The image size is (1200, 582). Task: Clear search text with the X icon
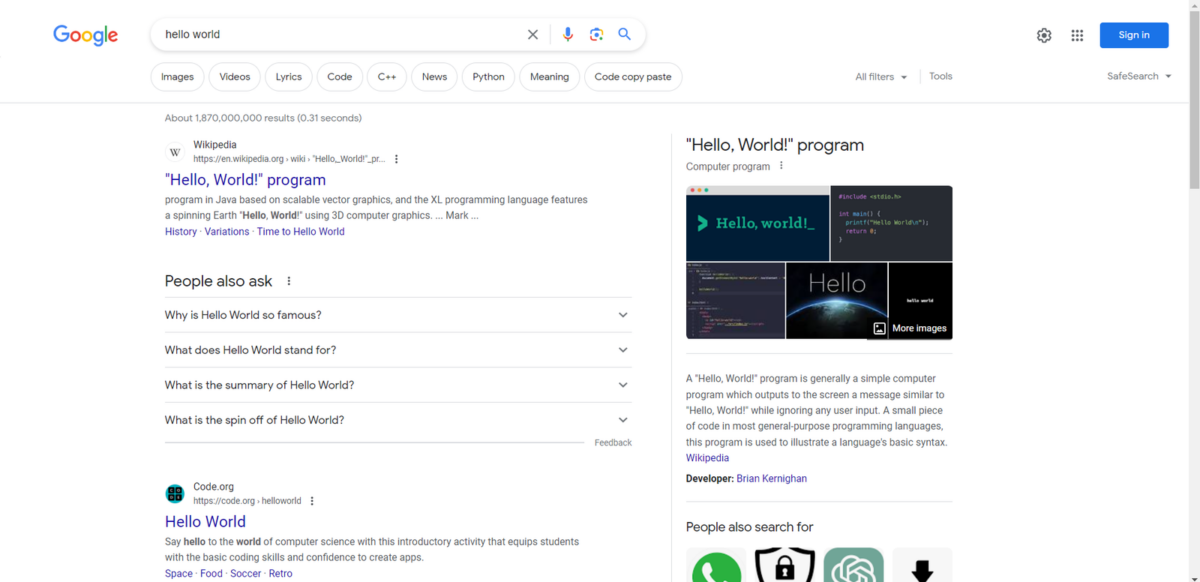point(533,35)
